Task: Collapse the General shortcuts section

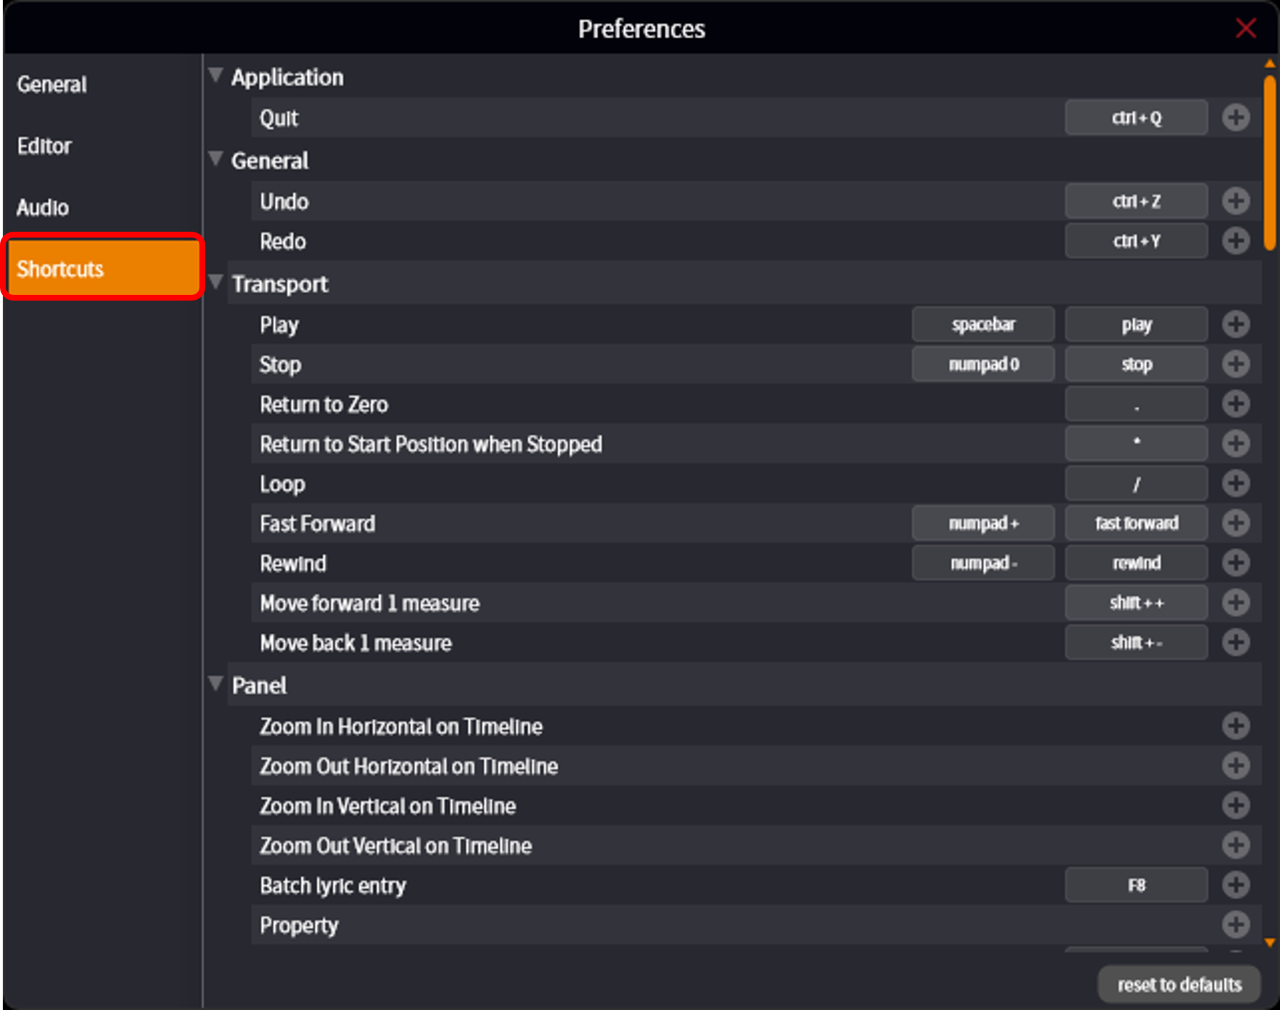Action: pos(215,159)
